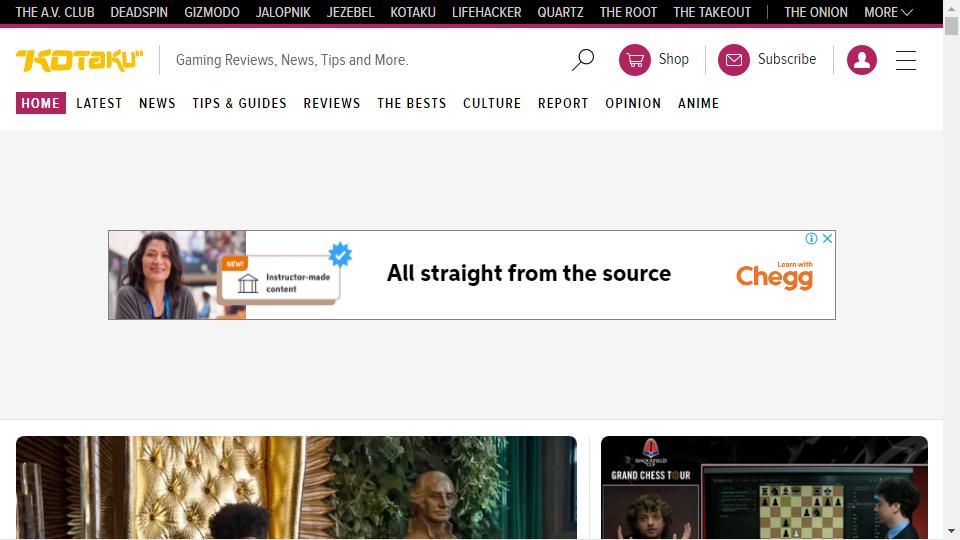
Task: Visit the JEZEBEL site
Action: point(350,12)
